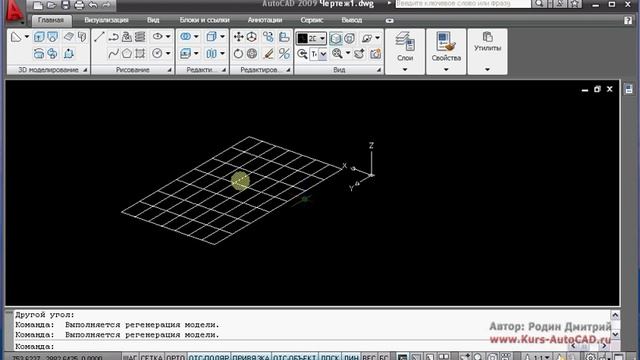Open the Свойства panel dropdown
Viewport: 640px width, 360px height.
point(446,69)
